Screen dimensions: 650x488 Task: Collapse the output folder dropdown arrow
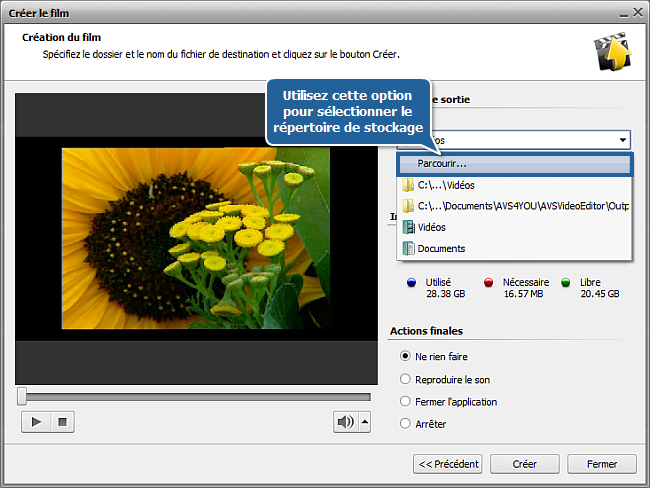click(x=622, y=141)
